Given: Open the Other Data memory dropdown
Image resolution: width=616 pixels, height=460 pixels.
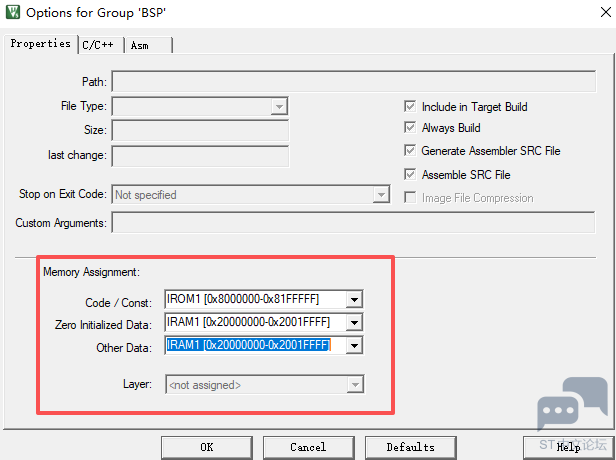Looking at the screenshot, I should click(352, 346).
